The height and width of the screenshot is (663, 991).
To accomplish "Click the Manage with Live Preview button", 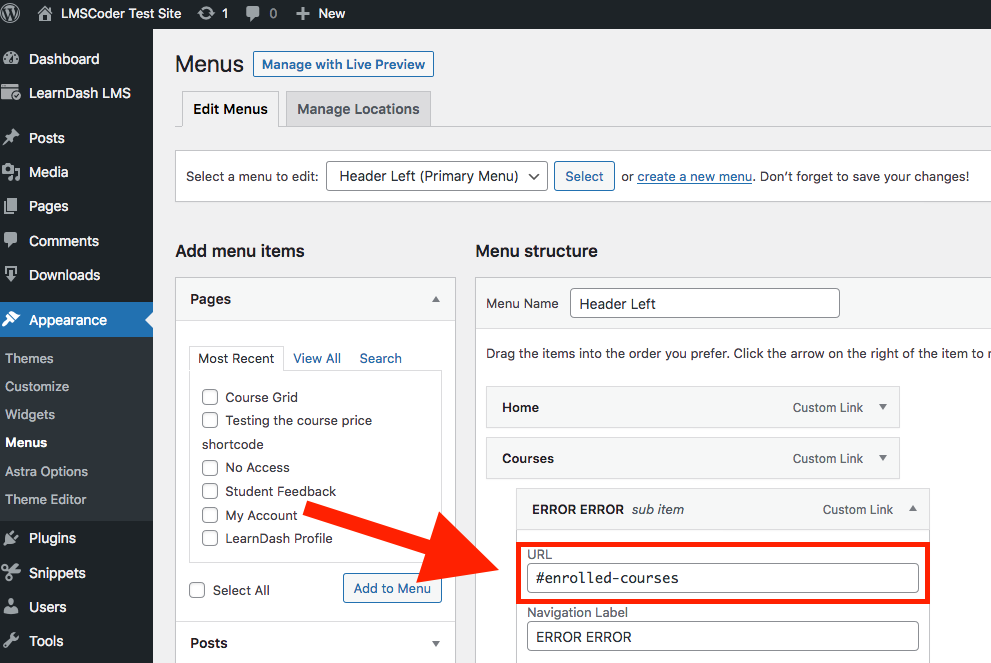I will [x=343, y=64].
